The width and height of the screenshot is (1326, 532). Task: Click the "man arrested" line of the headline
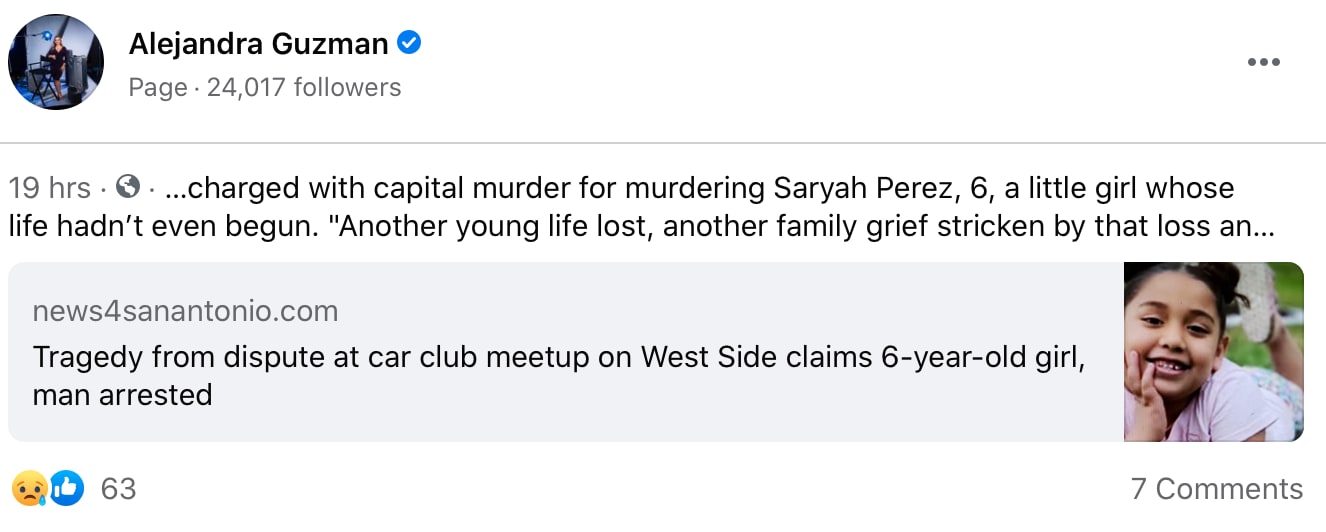[122, 395]
